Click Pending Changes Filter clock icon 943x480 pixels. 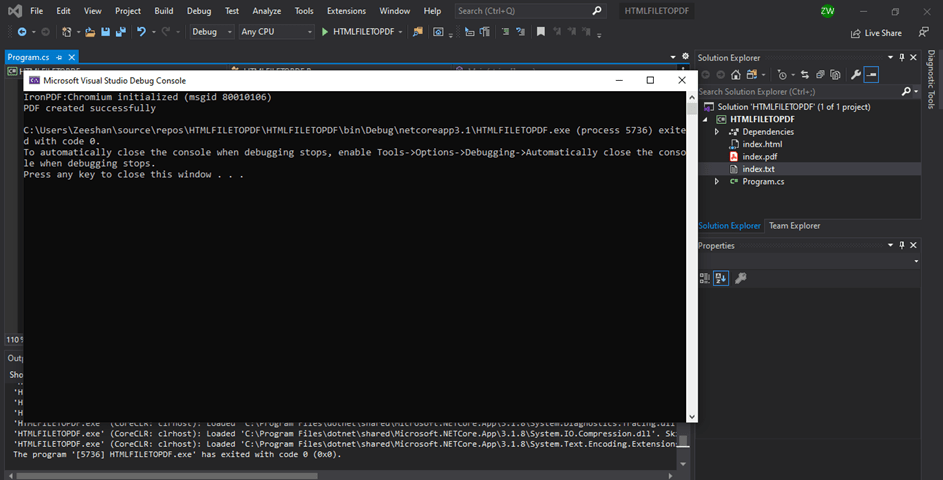(x=782, y=75)
